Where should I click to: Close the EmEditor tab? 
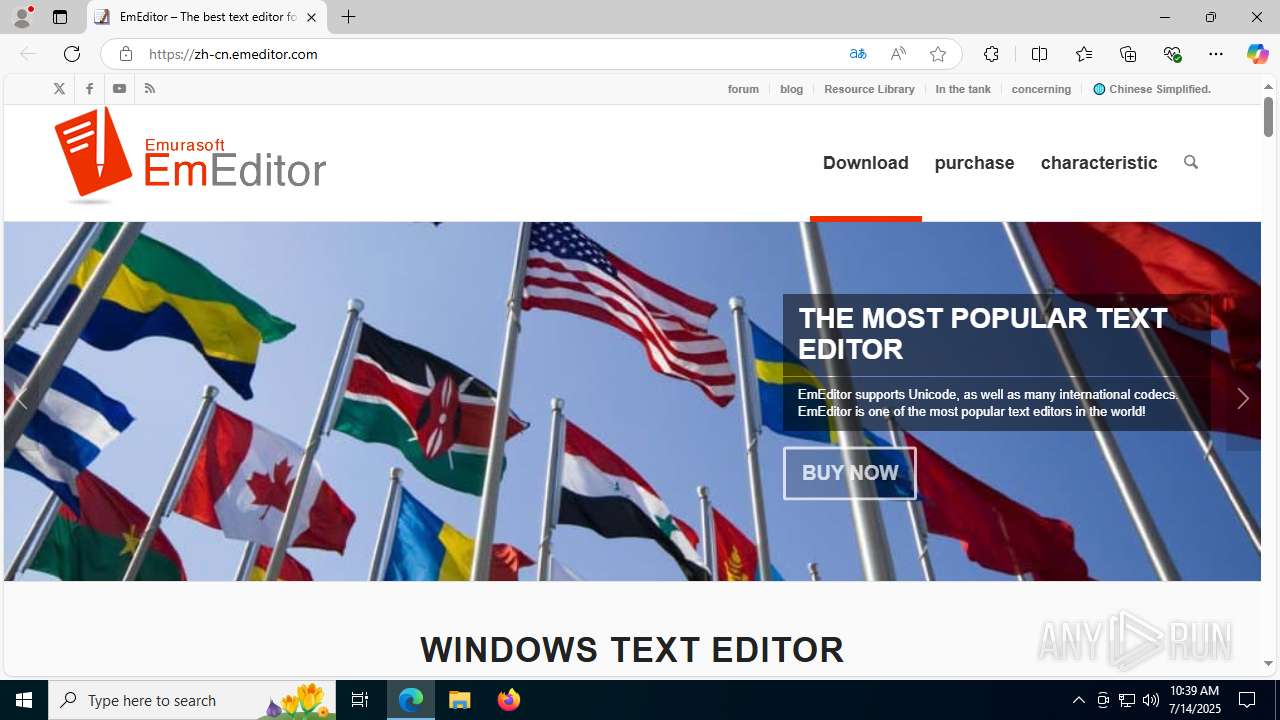point(311,17)
